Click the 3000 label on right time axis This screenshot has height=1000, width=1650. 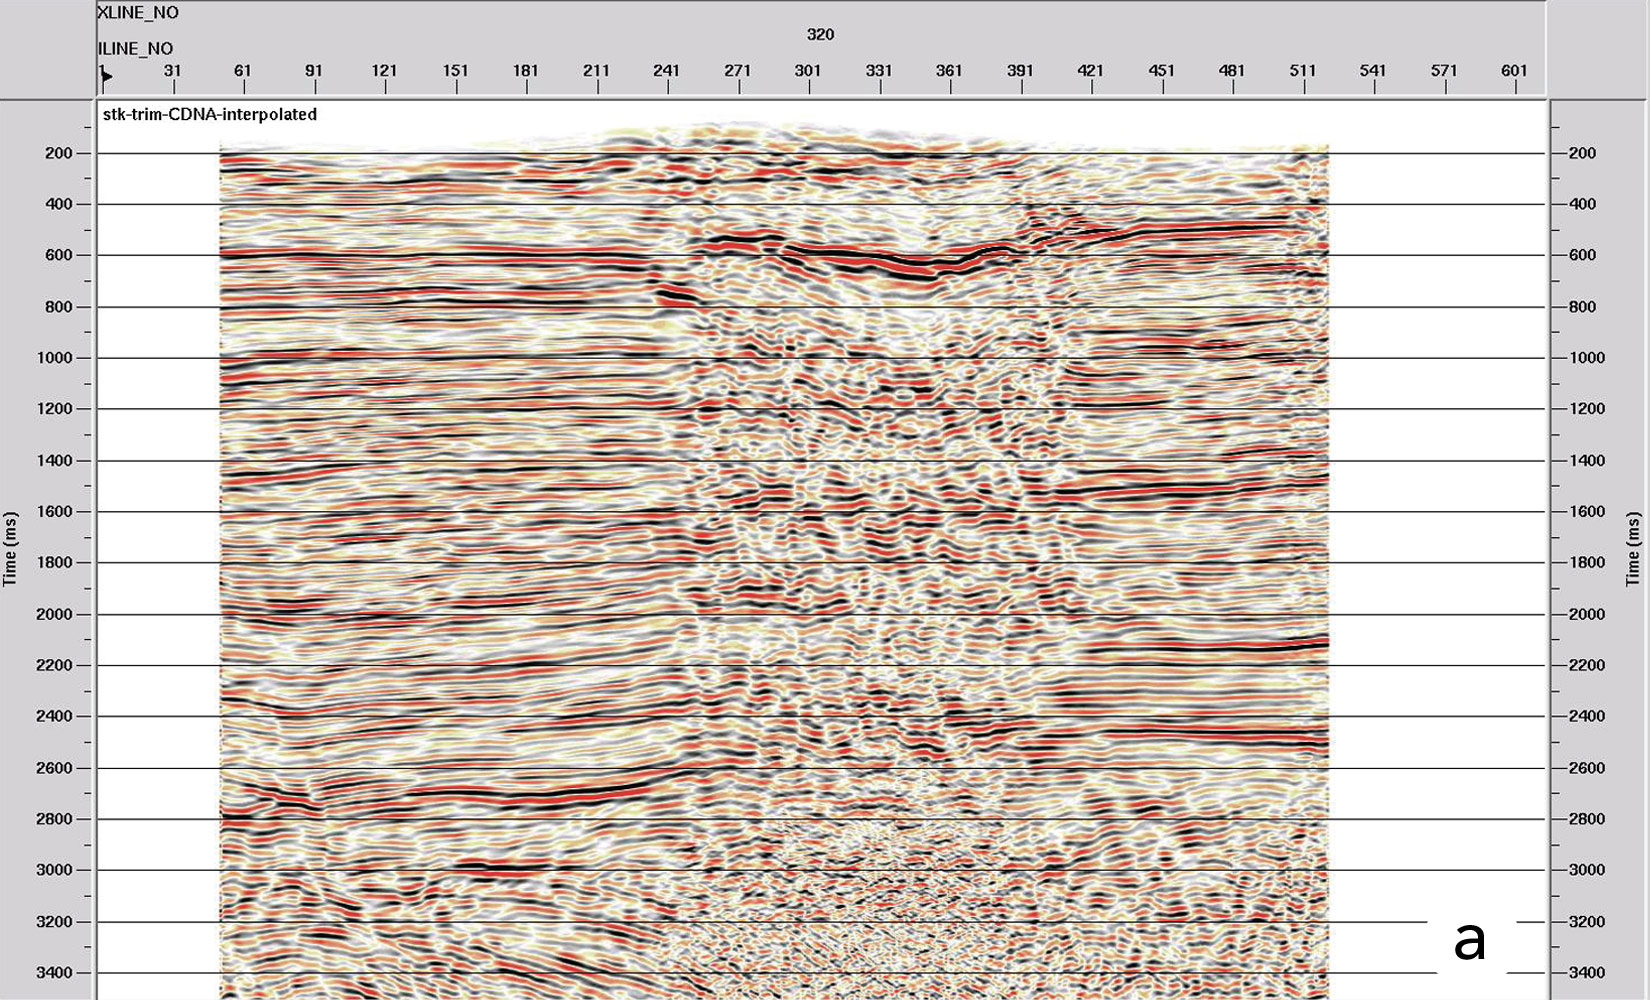[x=1587, y=870]
